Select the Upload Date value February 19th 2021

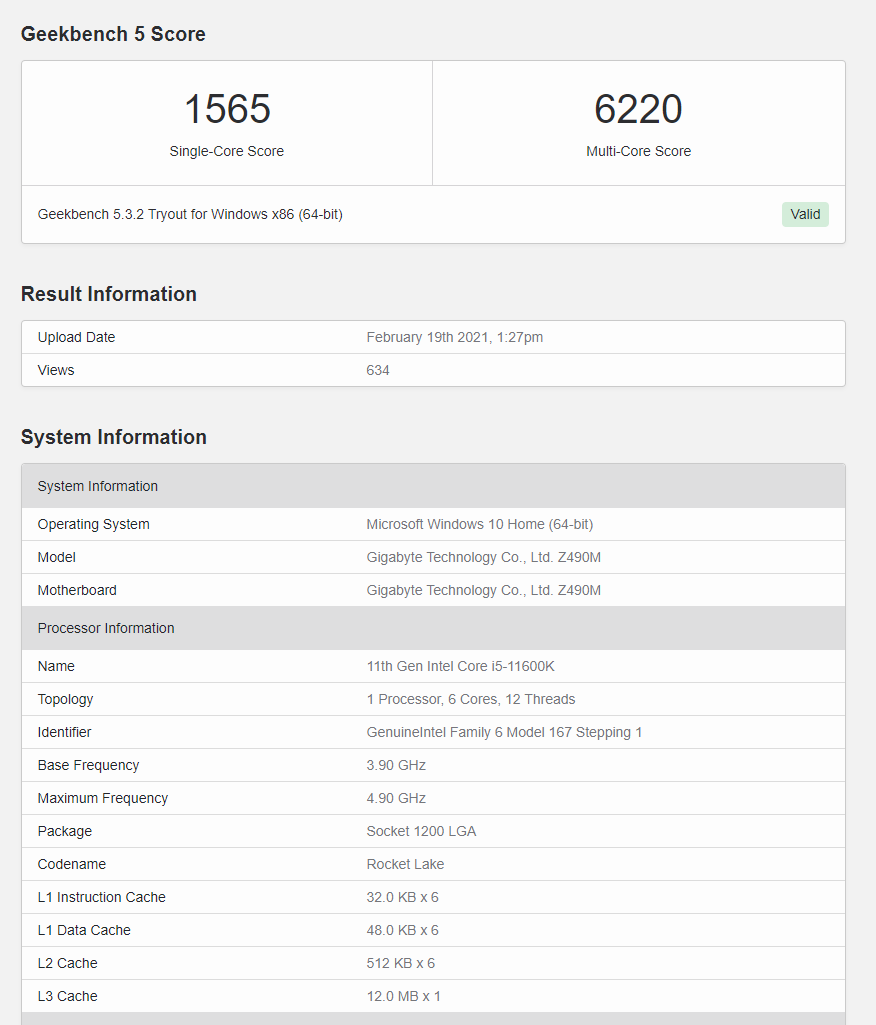click(x=454, y=337)
